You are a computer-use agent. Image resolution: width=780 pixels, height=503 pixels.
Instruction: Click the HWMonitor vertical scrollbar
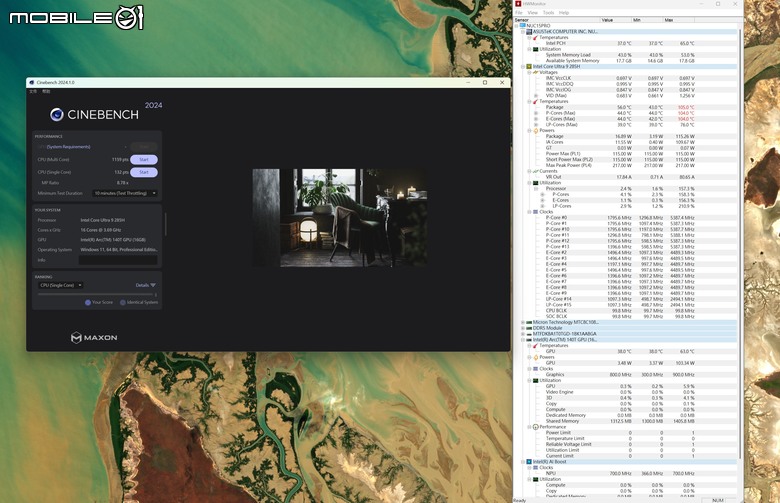pyautogui.click(x=741, y=244)
